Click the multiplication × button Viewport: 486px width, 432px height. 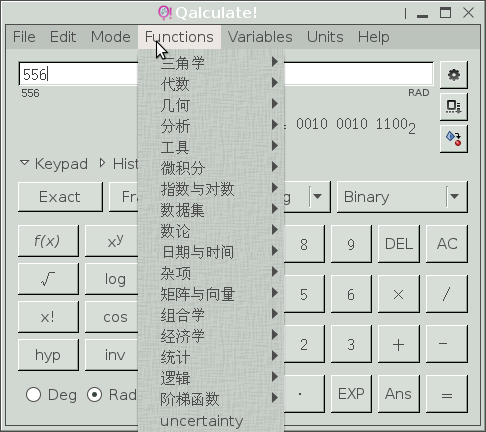[x=399, y=294]
